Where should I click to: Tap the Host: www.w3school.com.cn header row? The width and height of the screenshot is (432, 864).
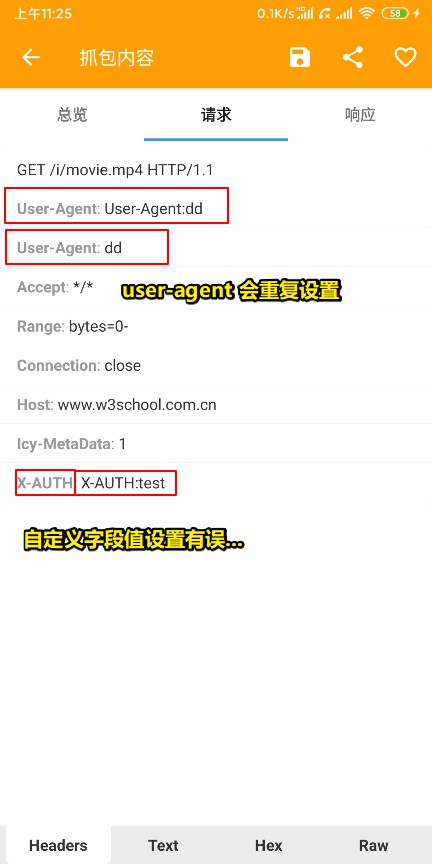point(216,405)
